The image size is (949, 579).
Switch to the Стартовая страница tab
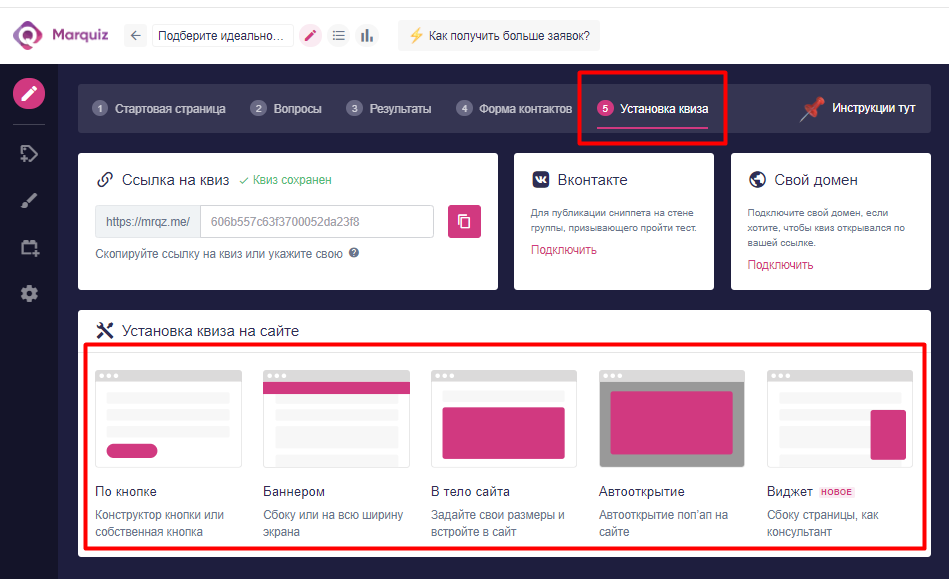159,109
